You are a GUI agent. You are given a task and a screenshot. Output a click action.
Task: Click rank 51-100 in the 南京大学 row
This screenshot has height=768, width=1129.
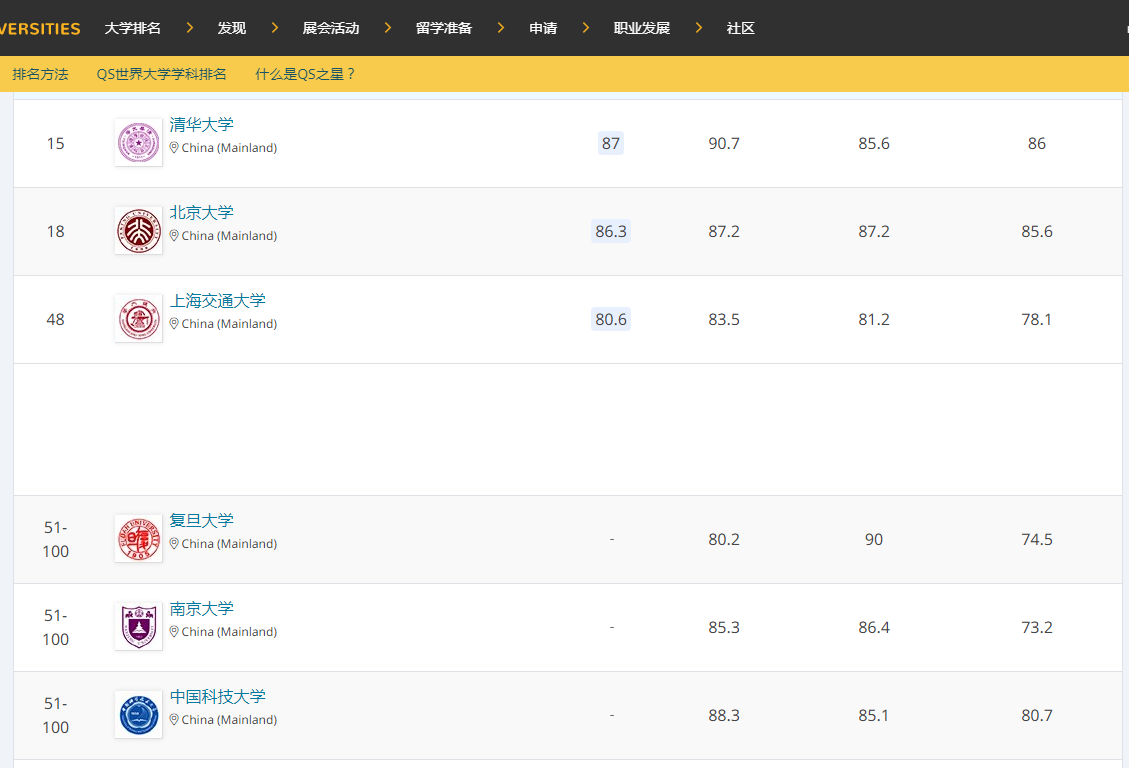pos(55,627)
